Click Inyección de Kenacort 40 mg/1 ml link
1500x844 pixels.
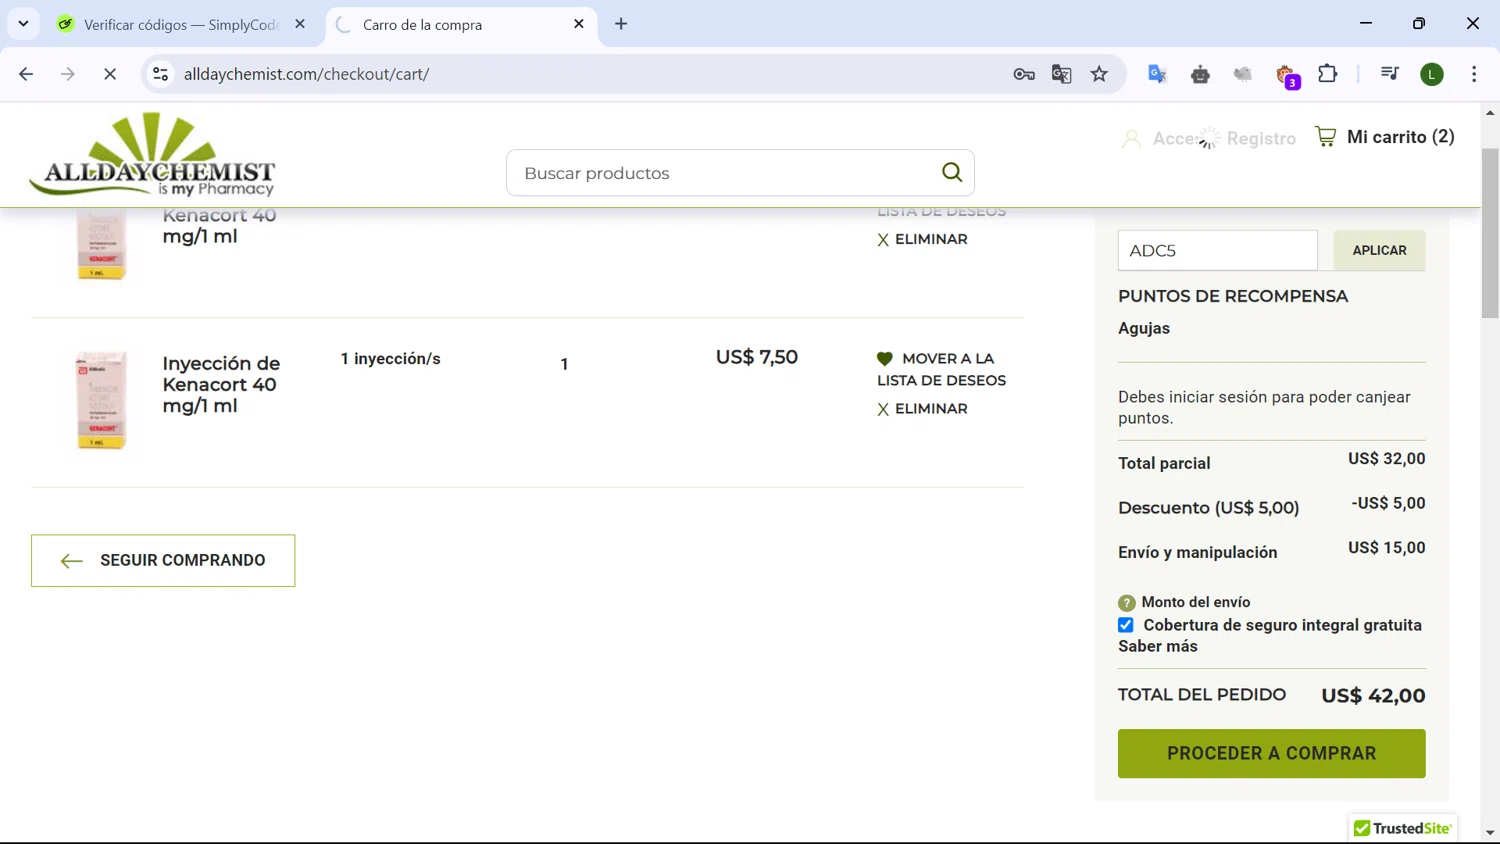(x=221, y=385)
